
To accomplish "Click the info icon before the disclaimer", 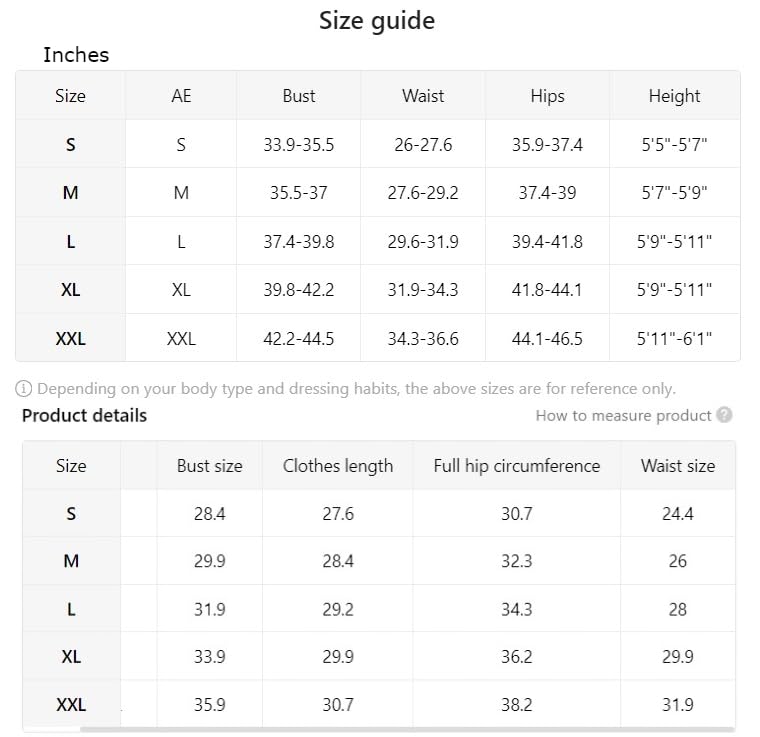I will pos(24,389).
